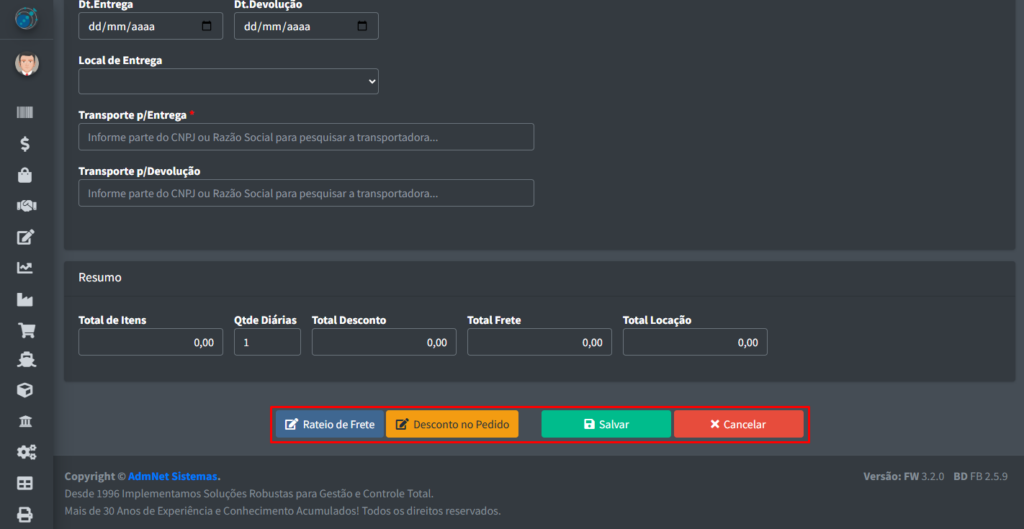Open the Dt.Entrega calendar picker
1024x529 pixels.
[x=207, y=26]
